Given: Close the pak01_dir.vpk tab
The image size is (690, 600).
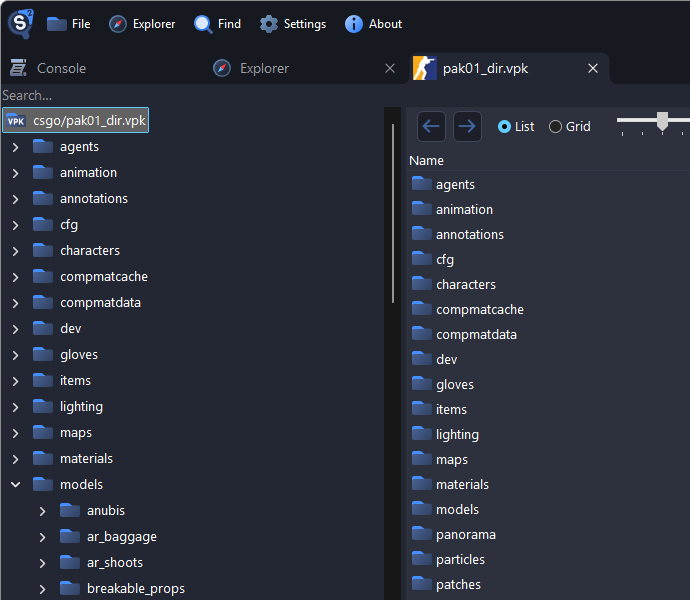Looking at the screenshot, I should click(x=593, y=68).
